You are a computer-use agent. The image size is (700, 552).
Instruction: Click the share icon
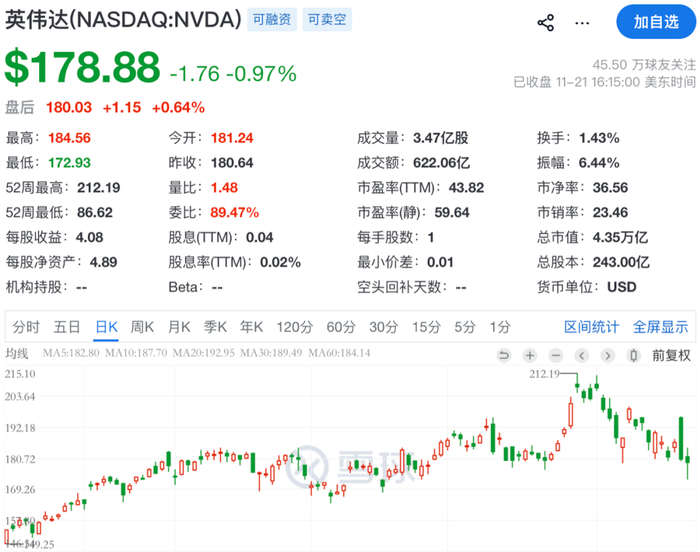546,23
